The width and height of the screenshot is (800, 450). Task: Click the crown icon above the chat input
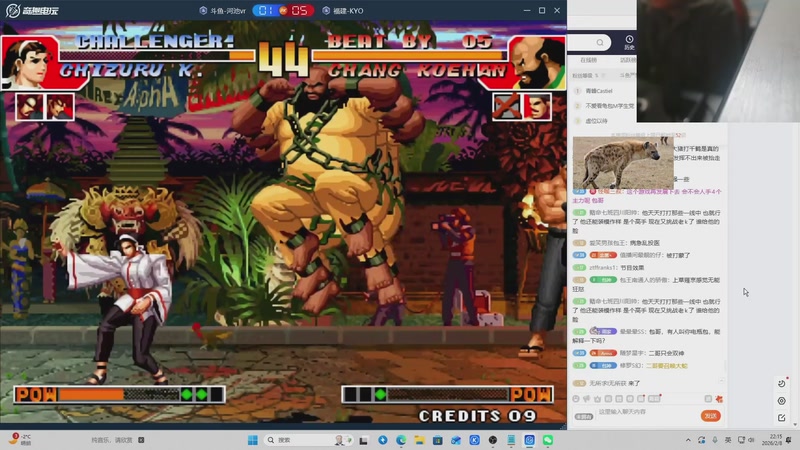click(597, 399)
